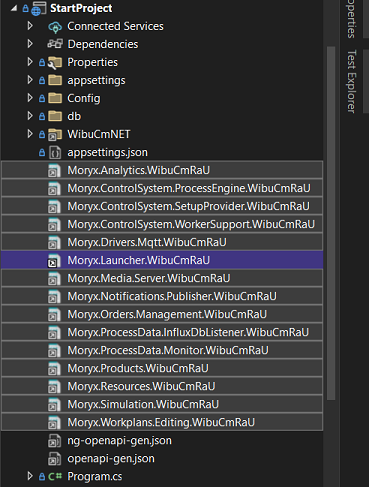The height and width of the screenshot is (487, 369).
Task: Select Moryx.Drivers.Mqtt.WibuCmRaU file name
Action: pos(147,242)
